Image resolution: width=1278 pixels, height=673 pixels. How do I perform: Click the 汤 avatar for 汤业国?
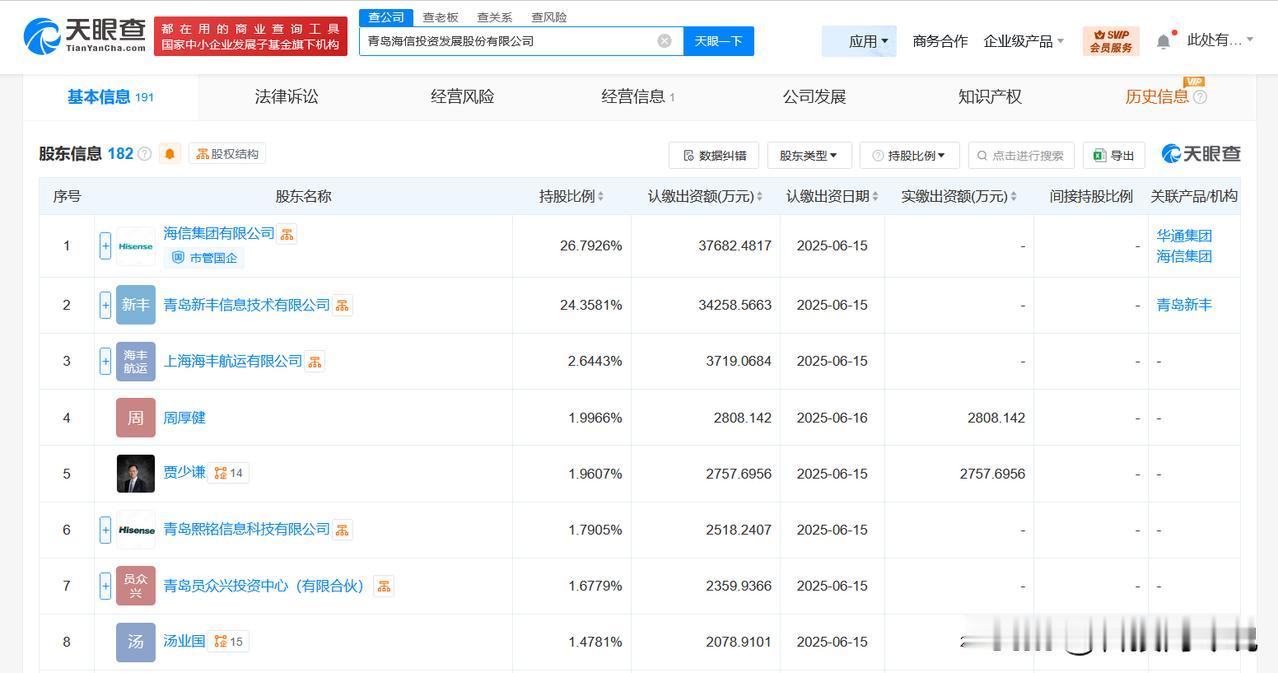136,642
